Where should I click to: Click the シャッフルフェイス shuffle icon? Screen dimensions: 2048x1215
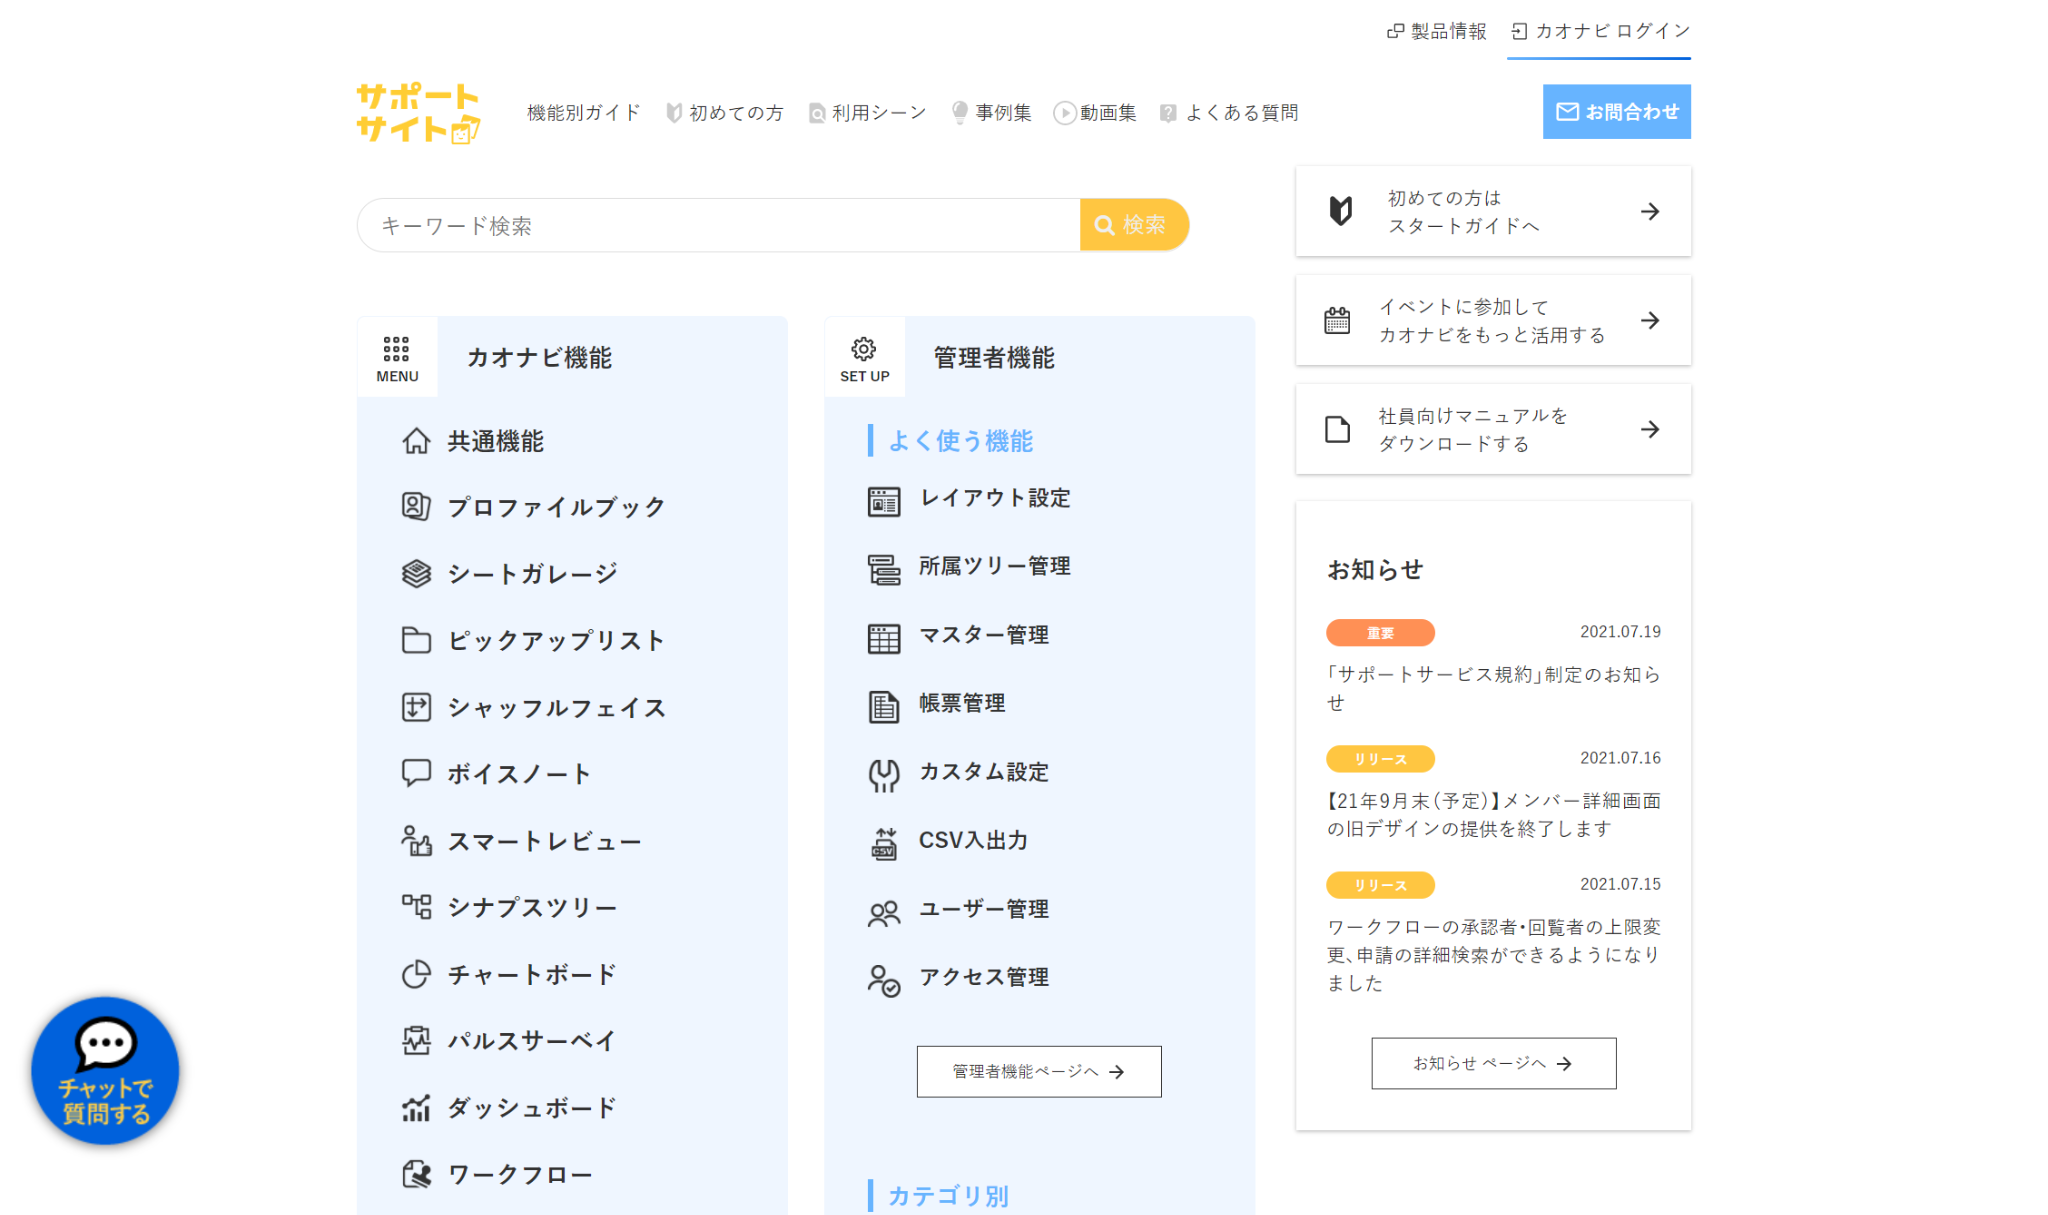coord(416,707)
